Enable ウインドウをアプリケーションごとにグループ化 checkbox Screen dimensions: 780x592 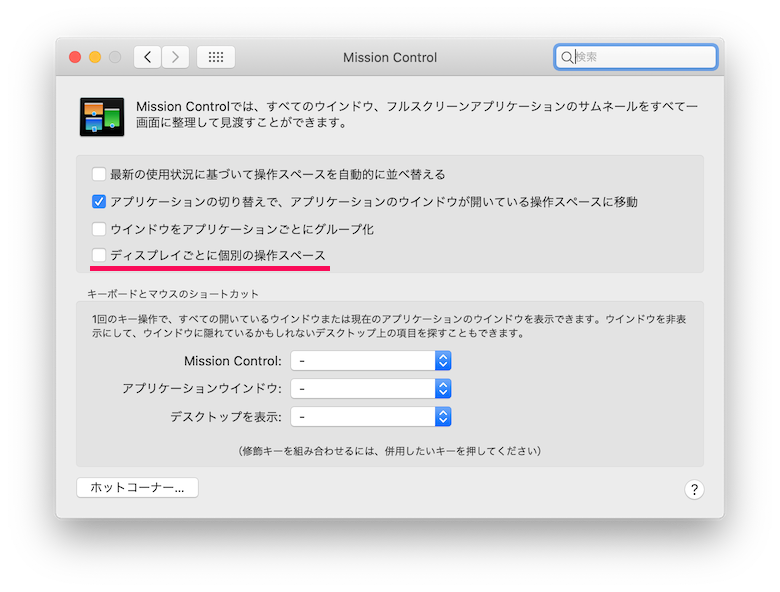(99, 229)
